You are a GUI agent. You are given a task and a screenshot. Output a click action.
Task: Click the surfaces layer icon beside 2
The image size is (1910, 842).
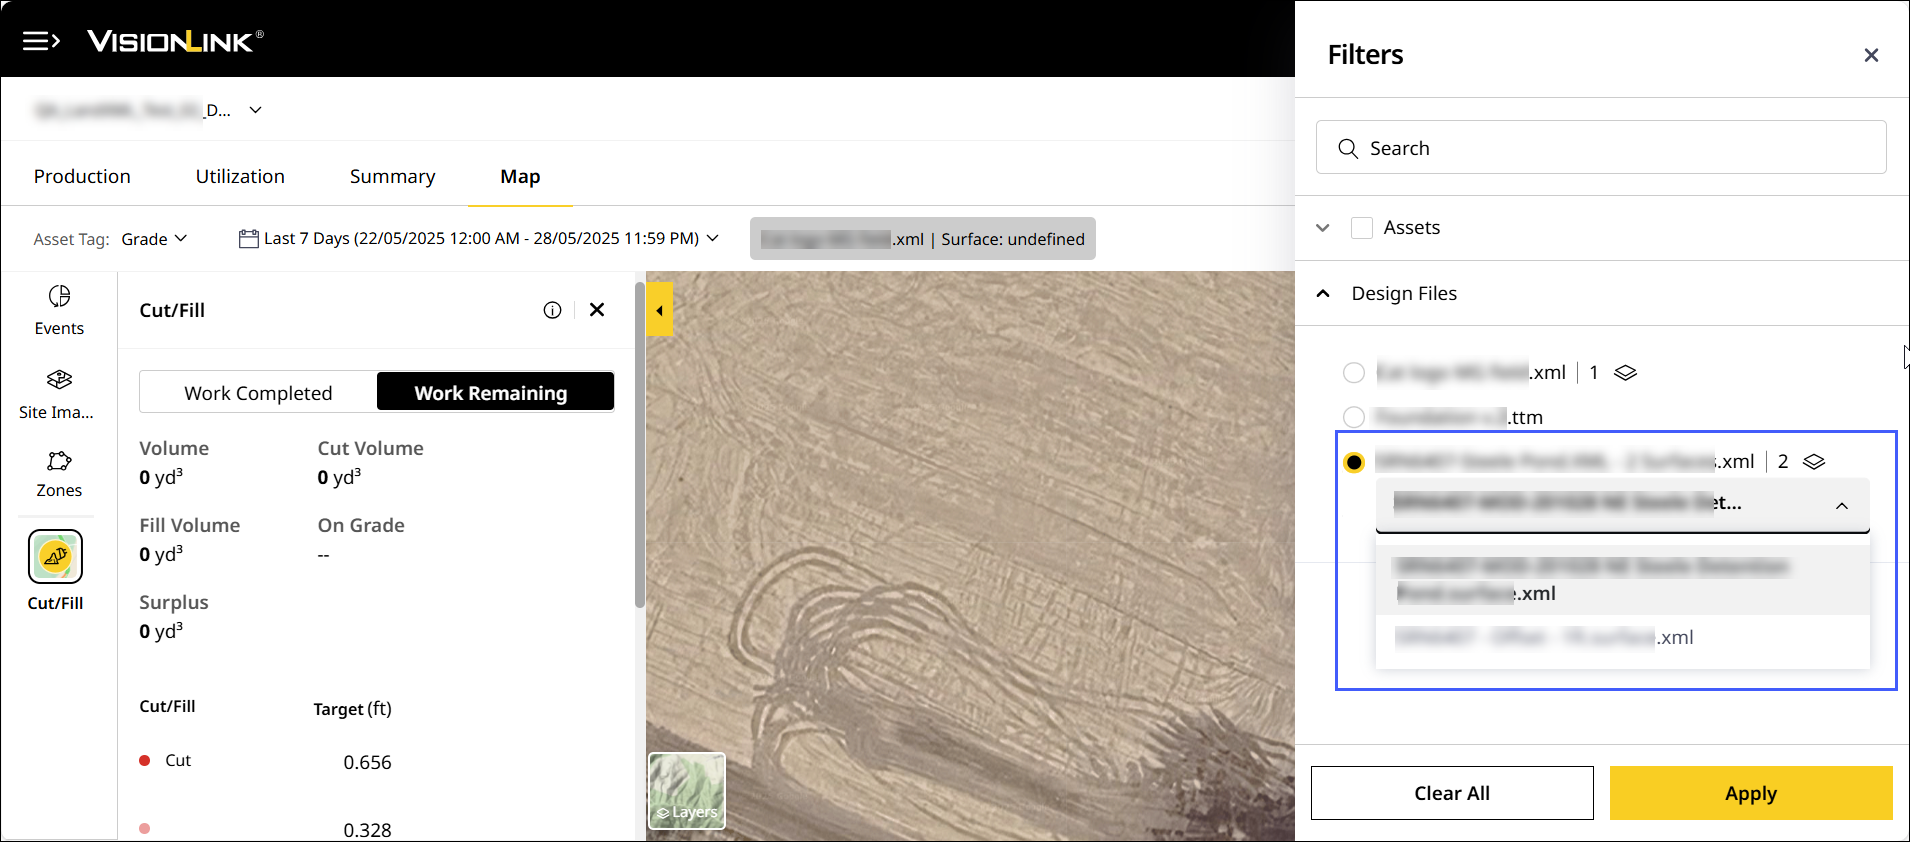point(1814,462)
